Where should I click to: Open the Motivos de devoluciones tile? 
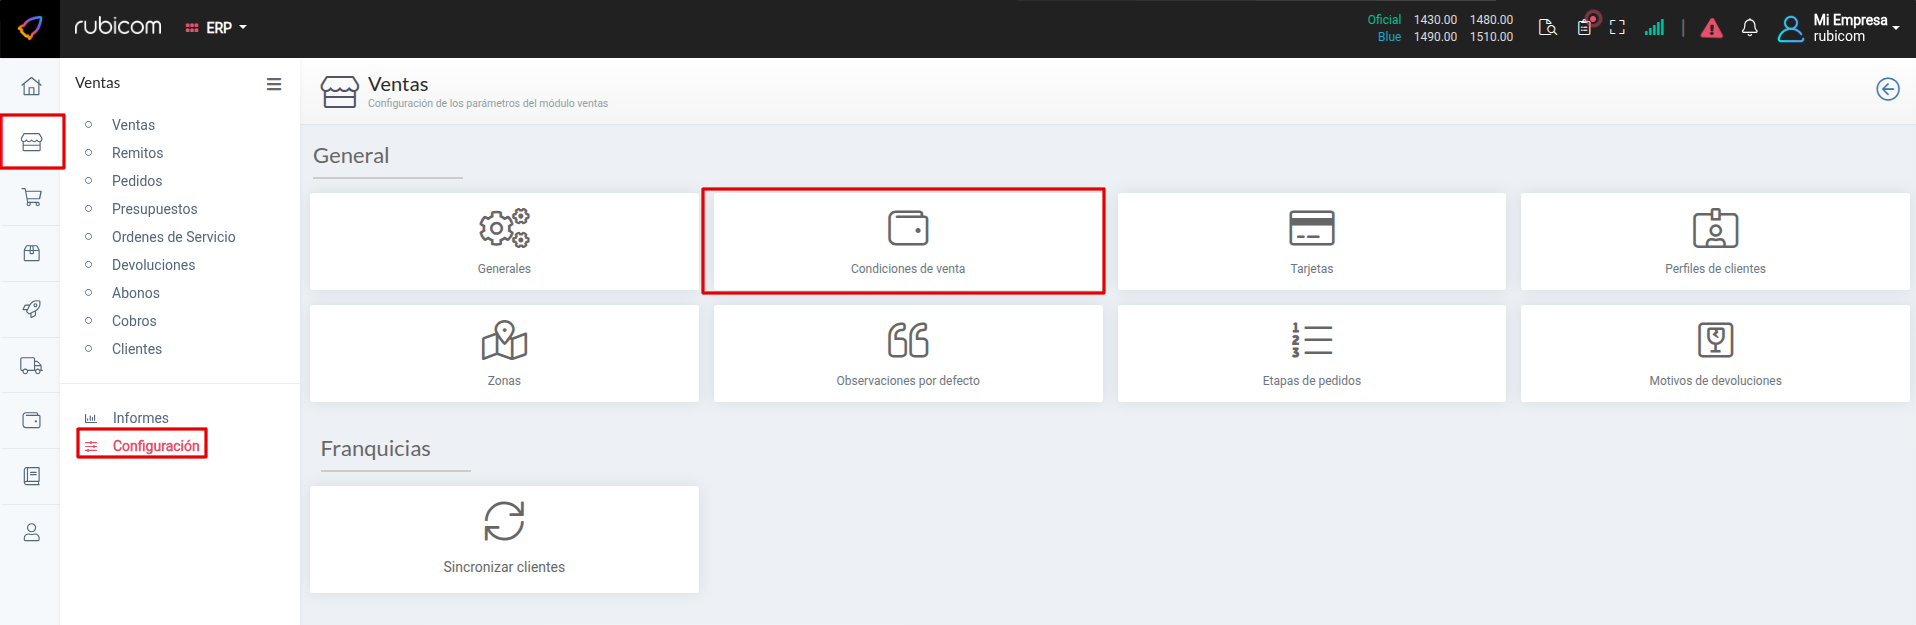click(1714, 354)
